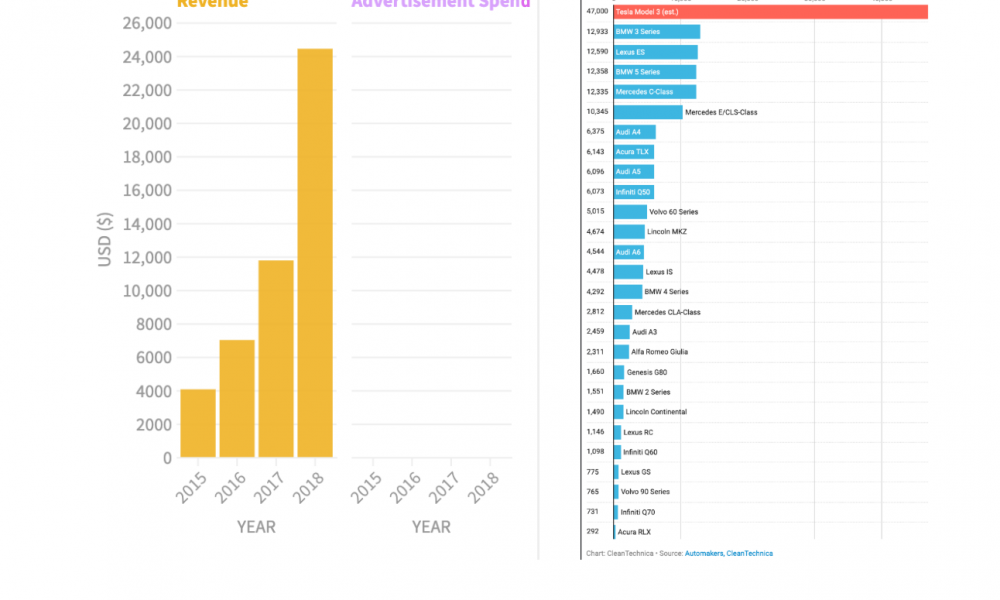Click the "BMW 2 Series" label
The image size is (1000, 600).
[648, 392]
